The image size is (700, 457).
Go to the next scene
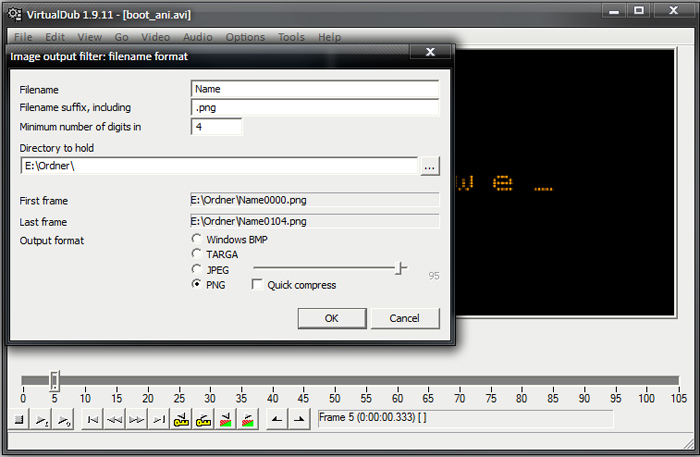tap(248, 420)
